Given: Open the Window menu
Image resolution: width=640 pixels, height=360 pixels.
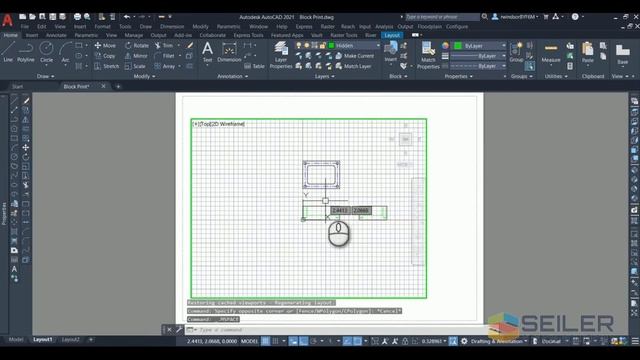Looking at the screenshot, I should point(258,27).
